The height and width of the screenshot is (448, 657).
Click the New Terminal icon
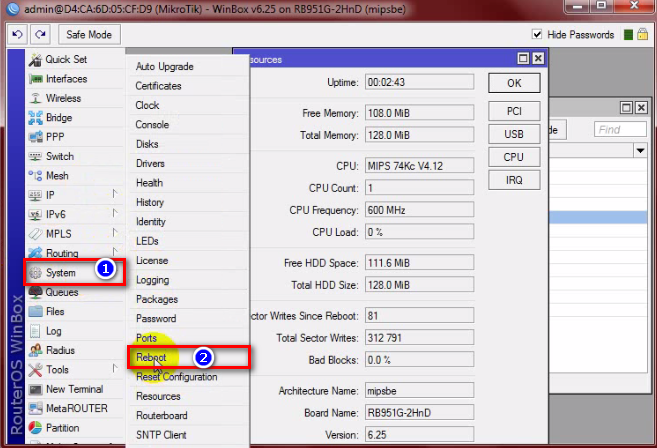coord(36,389)
